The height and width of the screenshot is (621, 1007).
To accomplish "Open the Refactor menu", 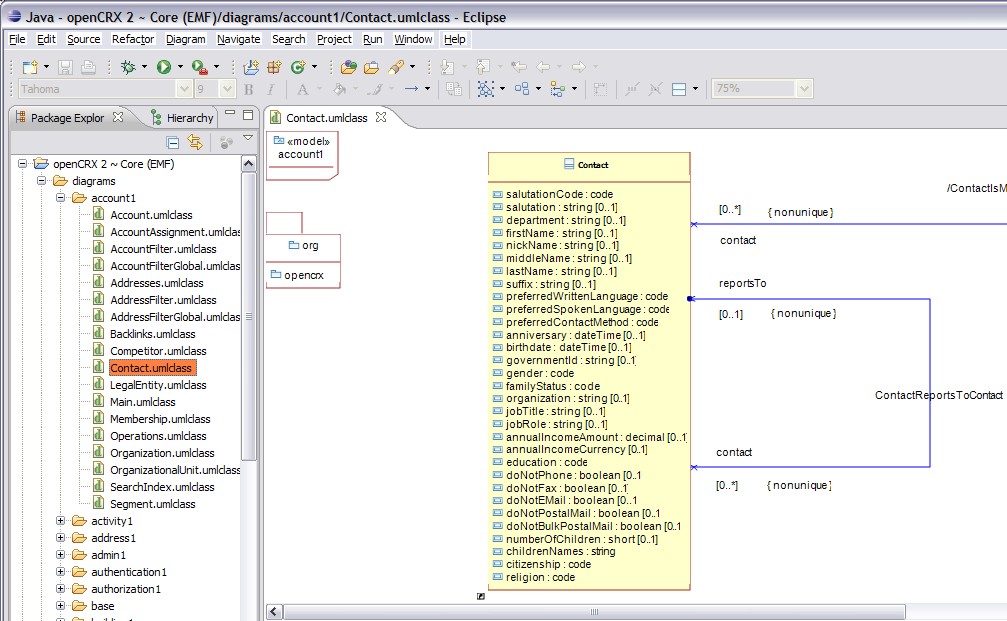I will pos(133,39).
